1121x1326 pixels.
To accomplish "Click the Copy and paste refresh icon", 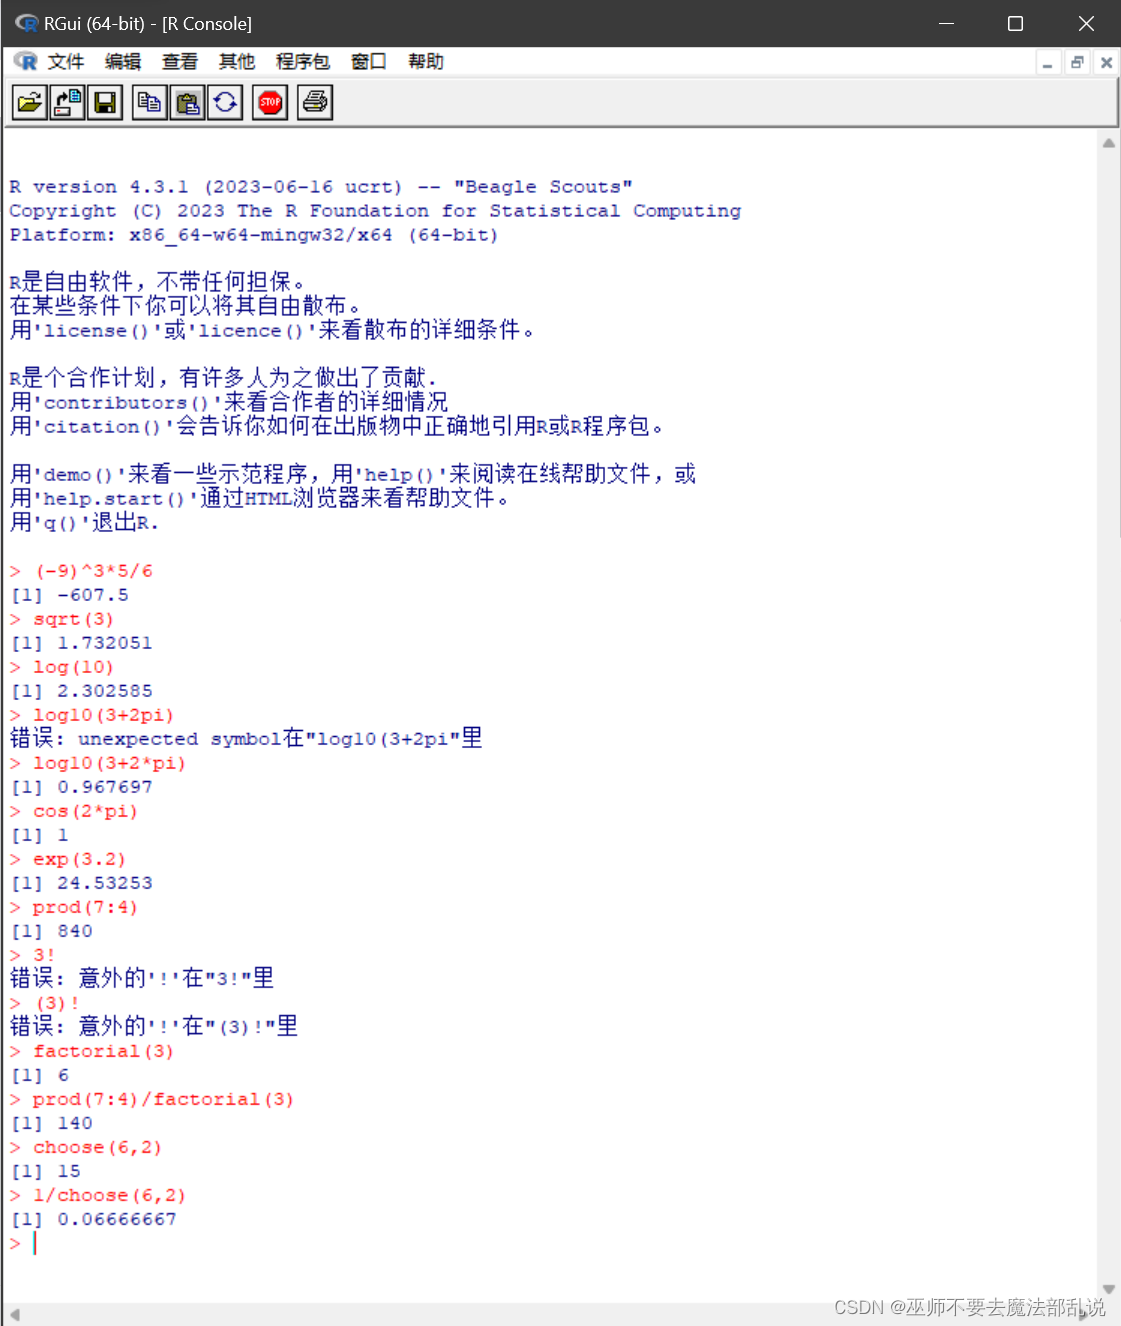I will point(225,102).
